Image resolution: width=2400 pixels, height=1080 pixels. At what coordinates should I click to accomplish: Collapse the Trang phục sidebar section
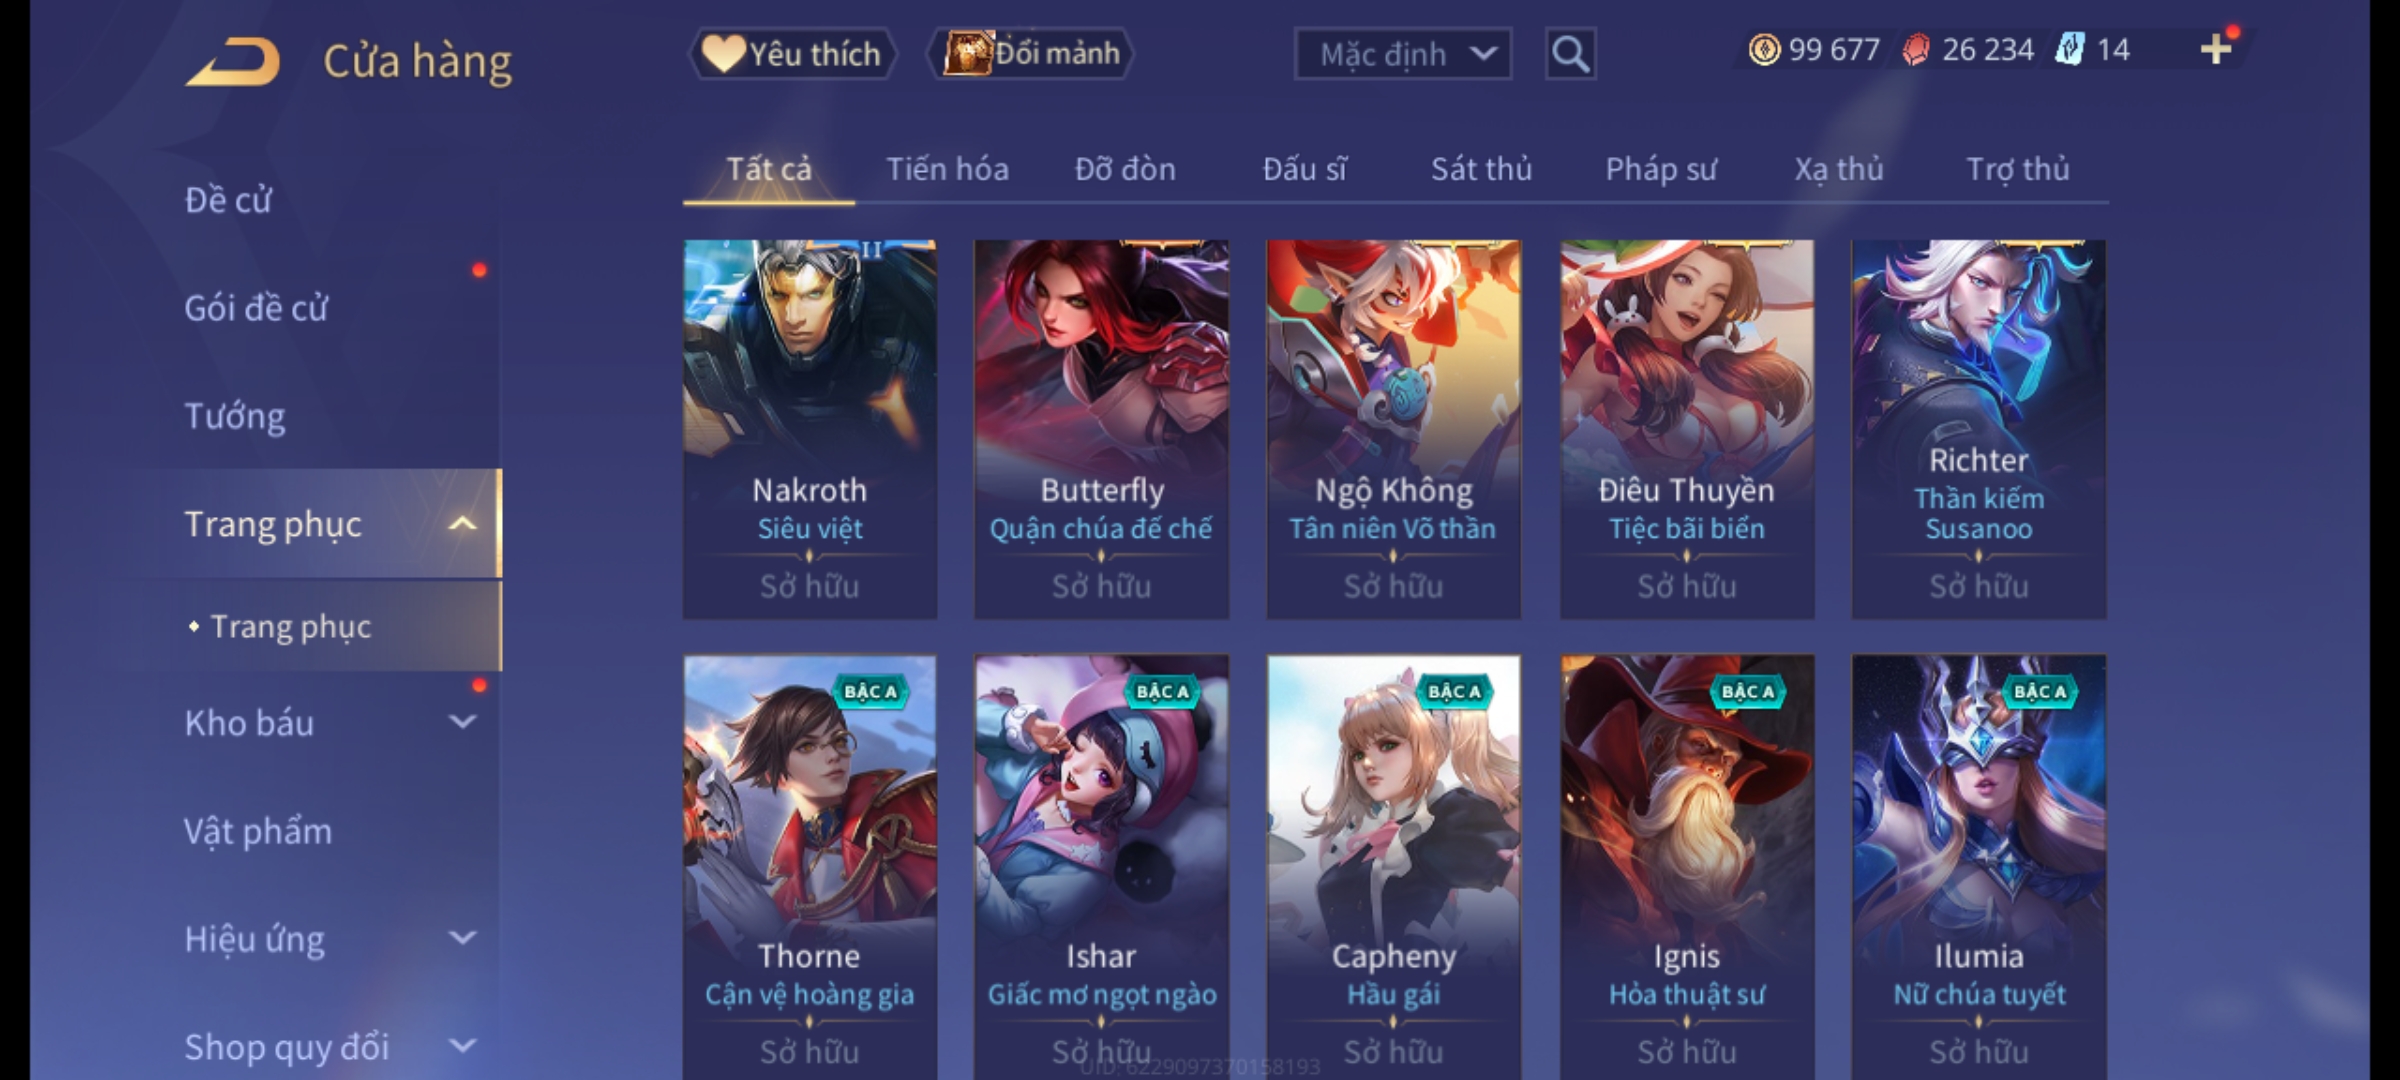(x=462, y=524)
